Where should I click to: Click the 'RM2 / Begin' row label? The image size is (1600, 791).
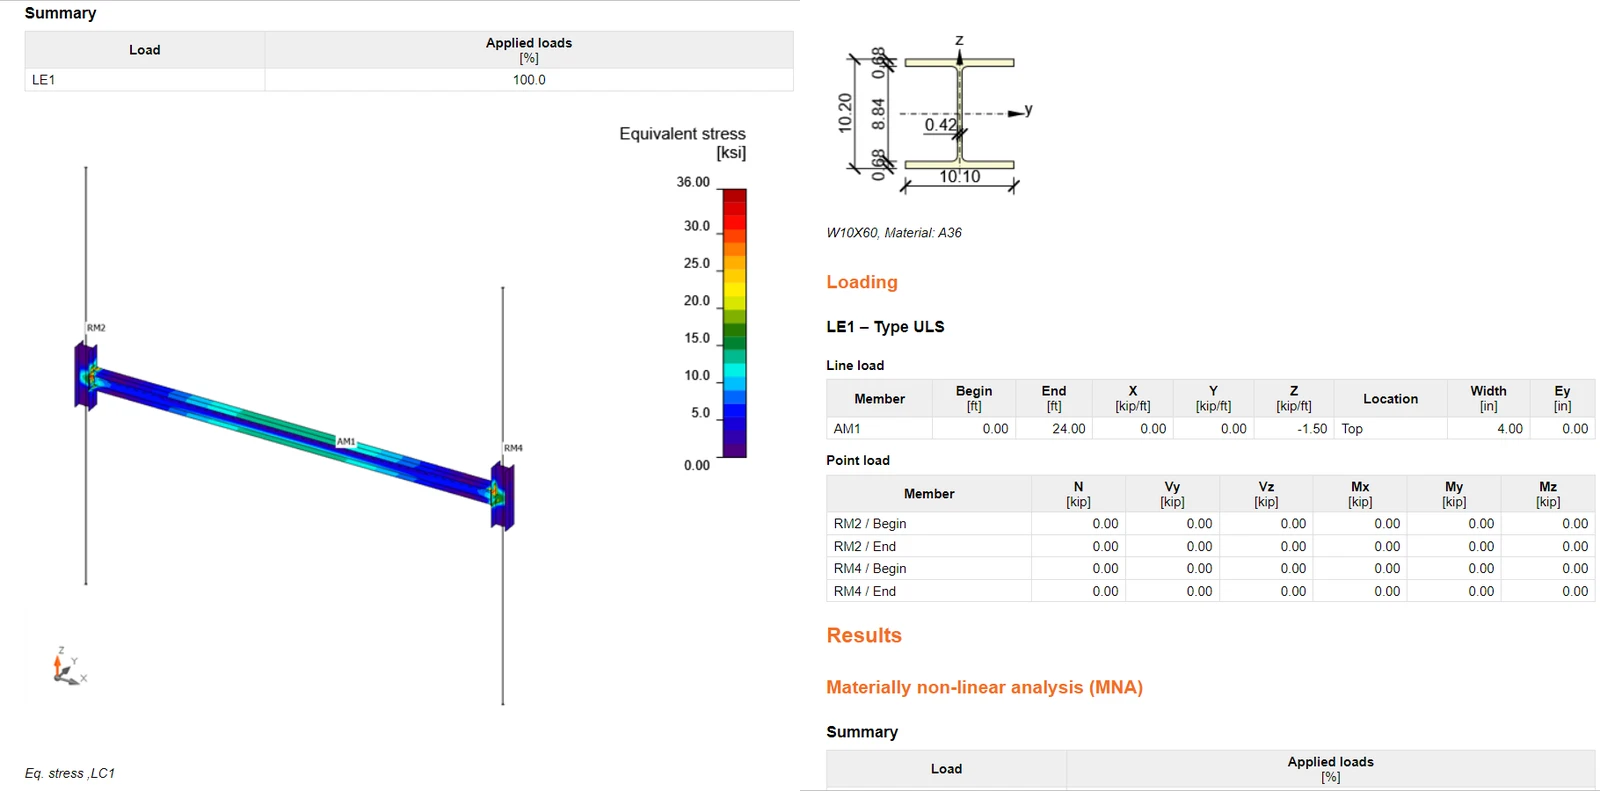[870, 523]
